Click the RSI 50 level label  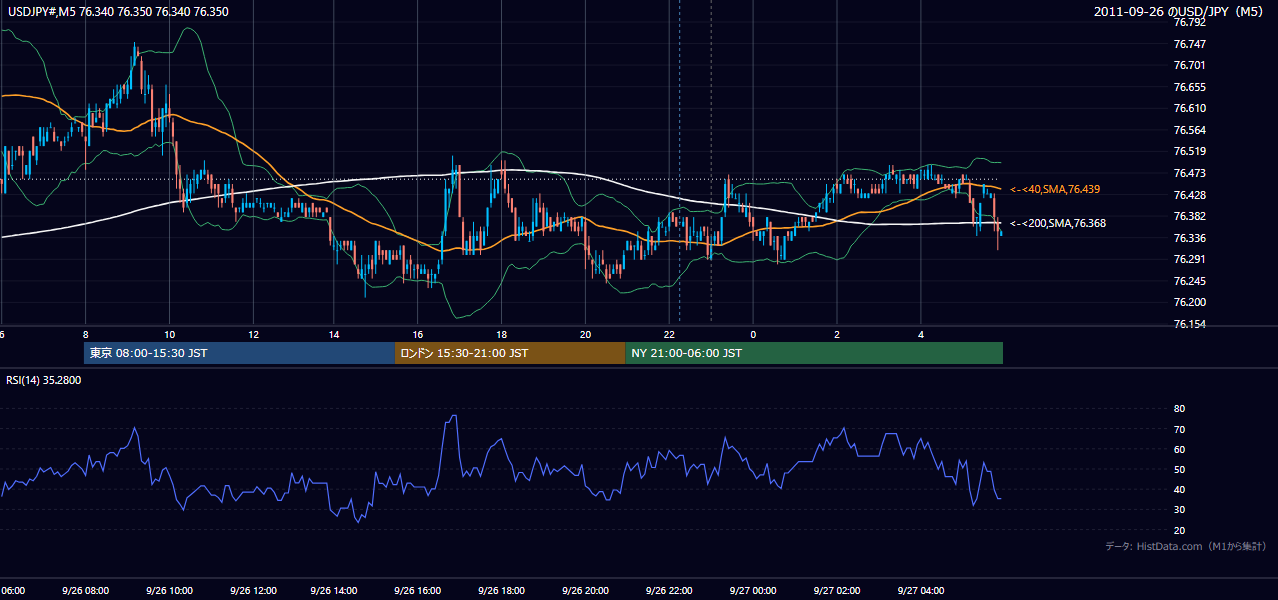[x=1179, y=469]
